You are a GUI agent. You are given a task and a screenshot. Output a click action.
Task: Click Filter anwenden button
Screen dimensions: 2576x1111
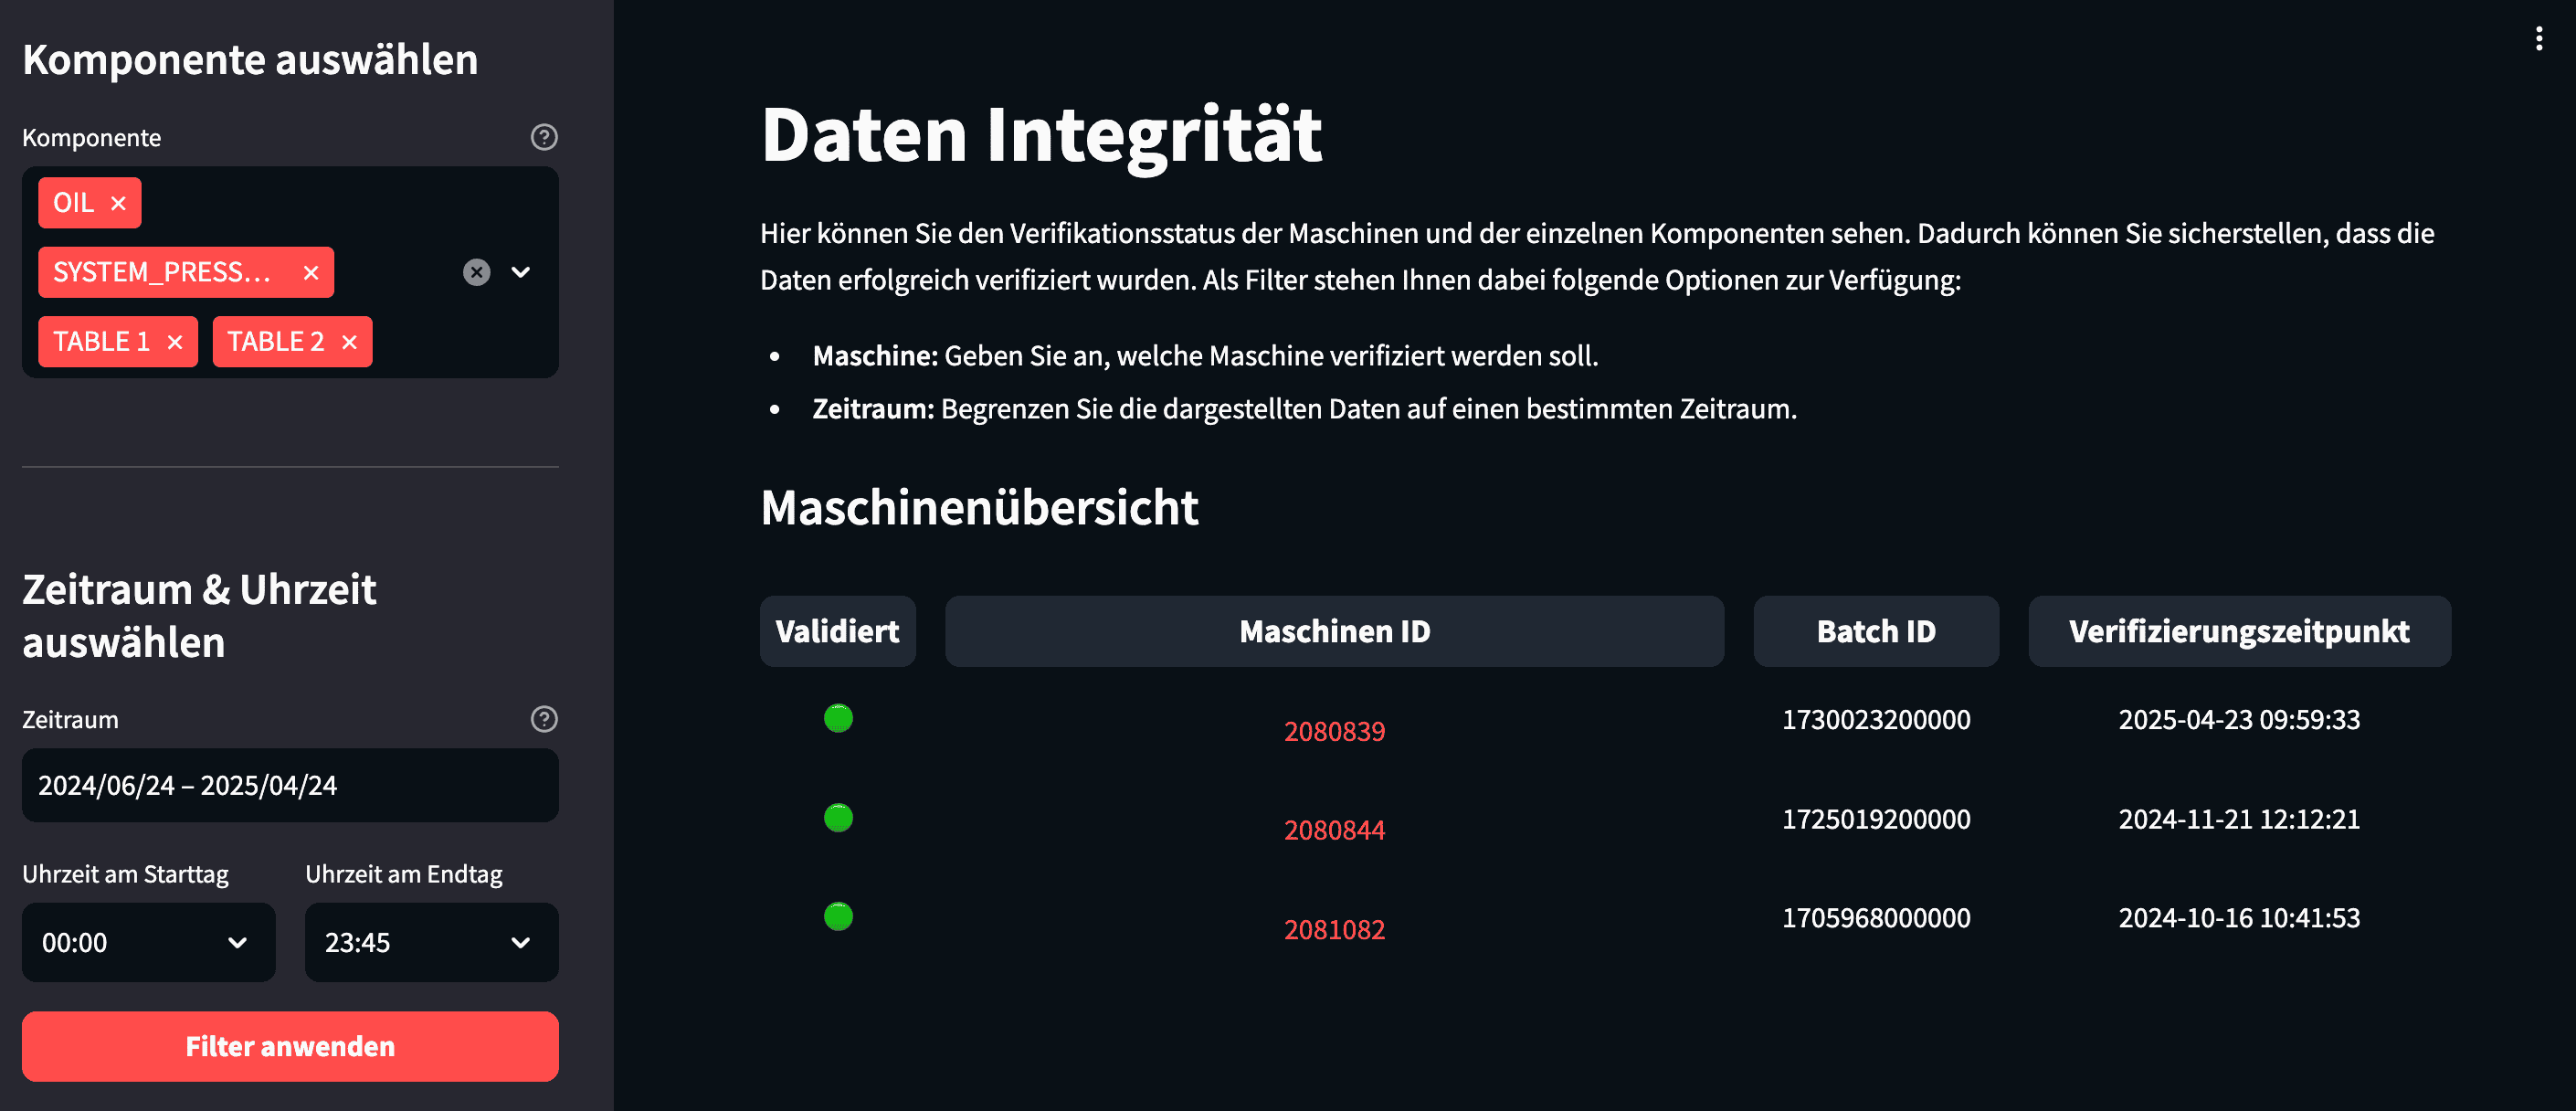[x=290, y=1046]
